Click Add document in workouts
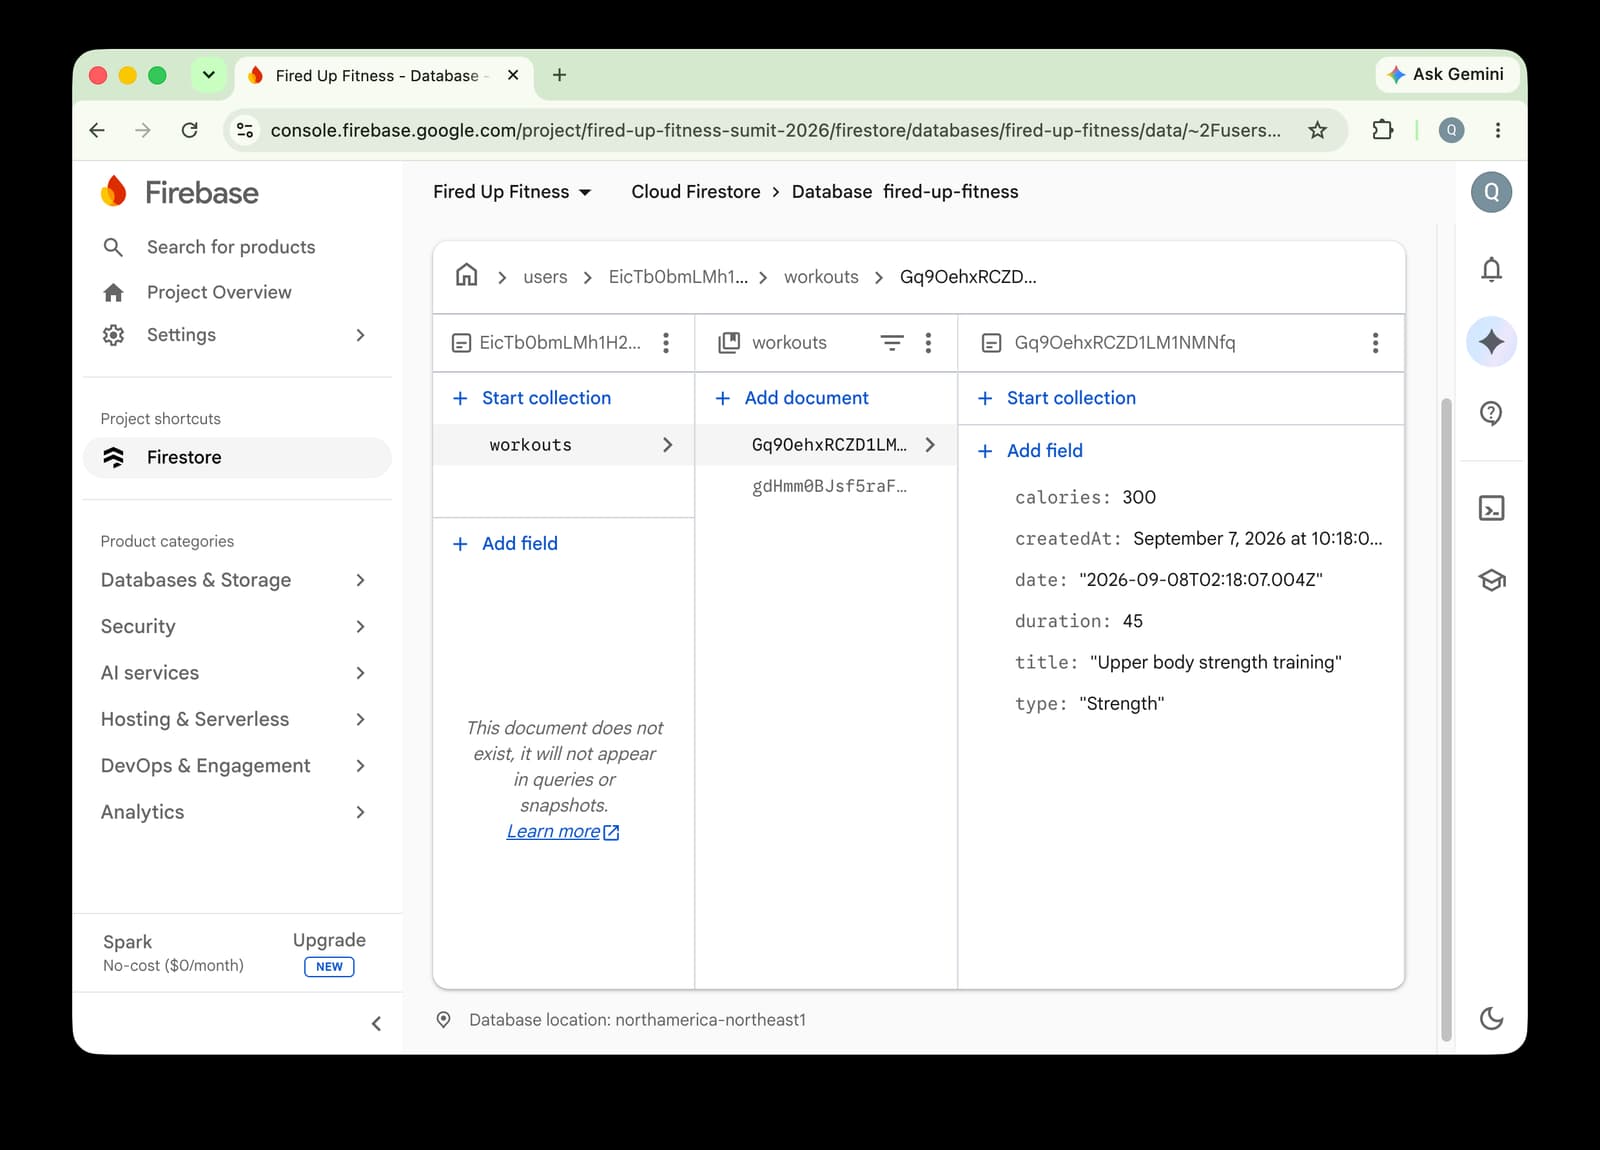Image resolution: width=1600 pixels, height=1150 pixels. click(792, 398)
